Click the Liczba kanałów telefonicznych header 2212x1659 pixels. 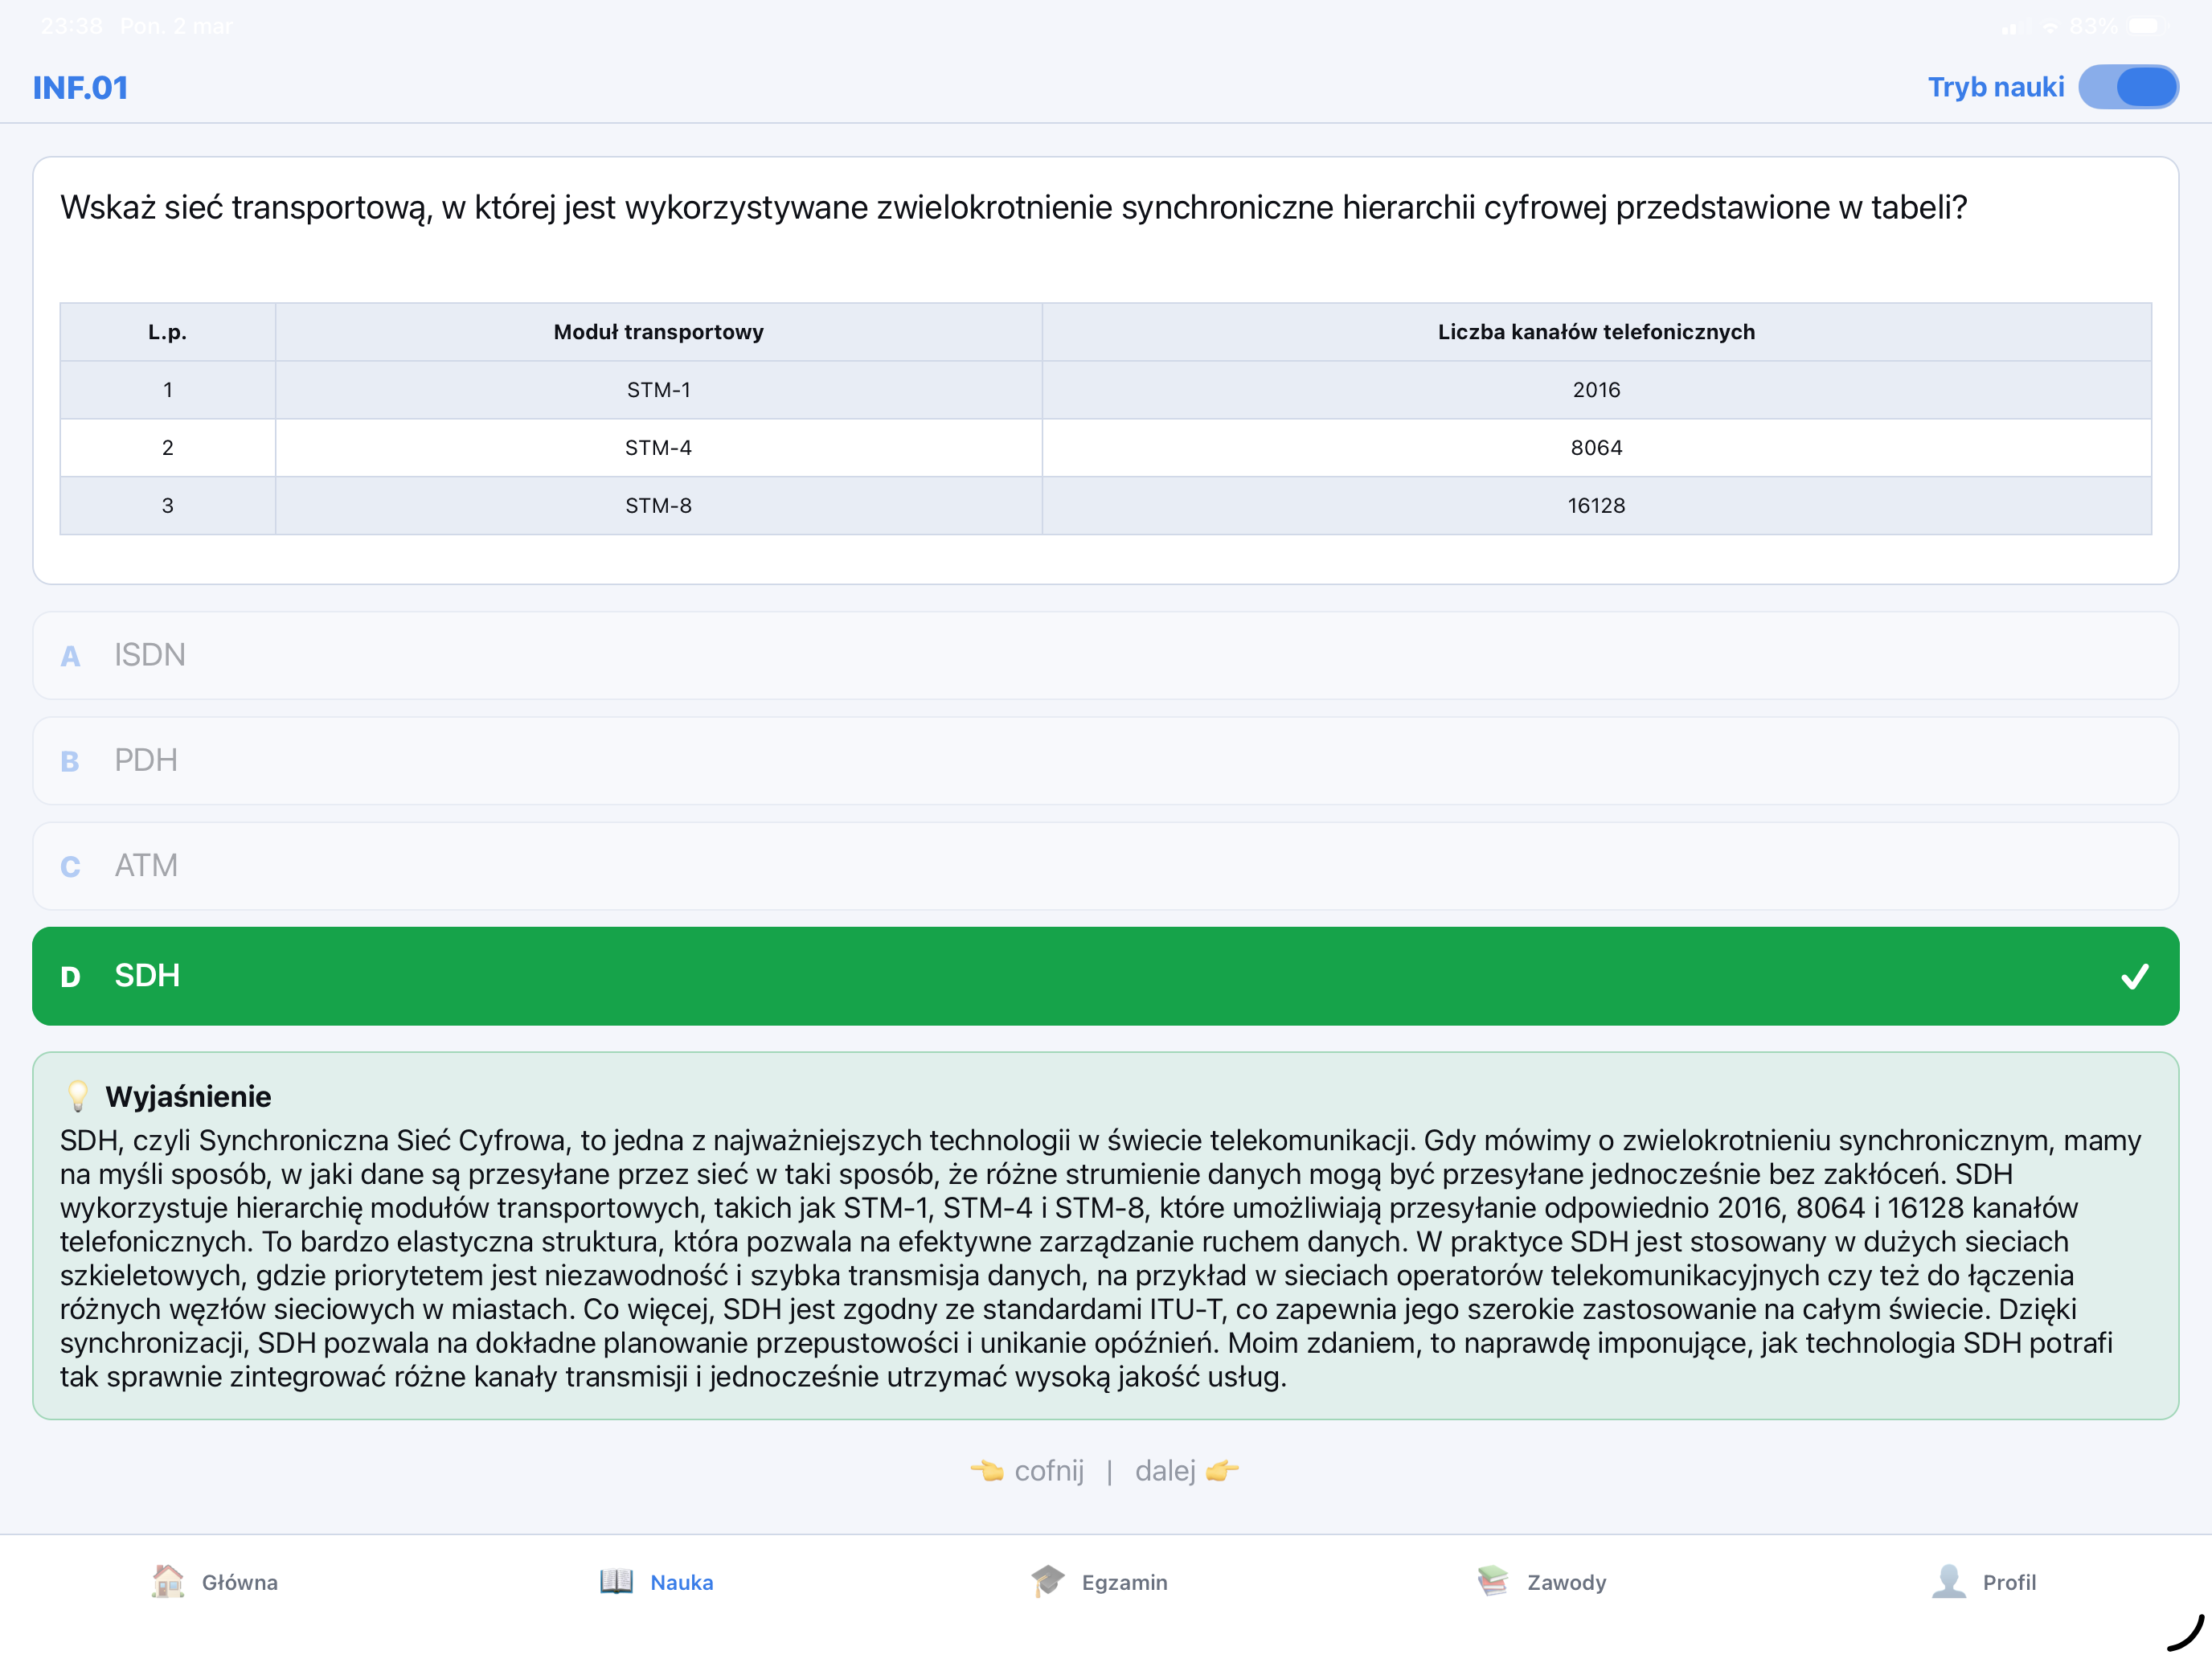1596,332
